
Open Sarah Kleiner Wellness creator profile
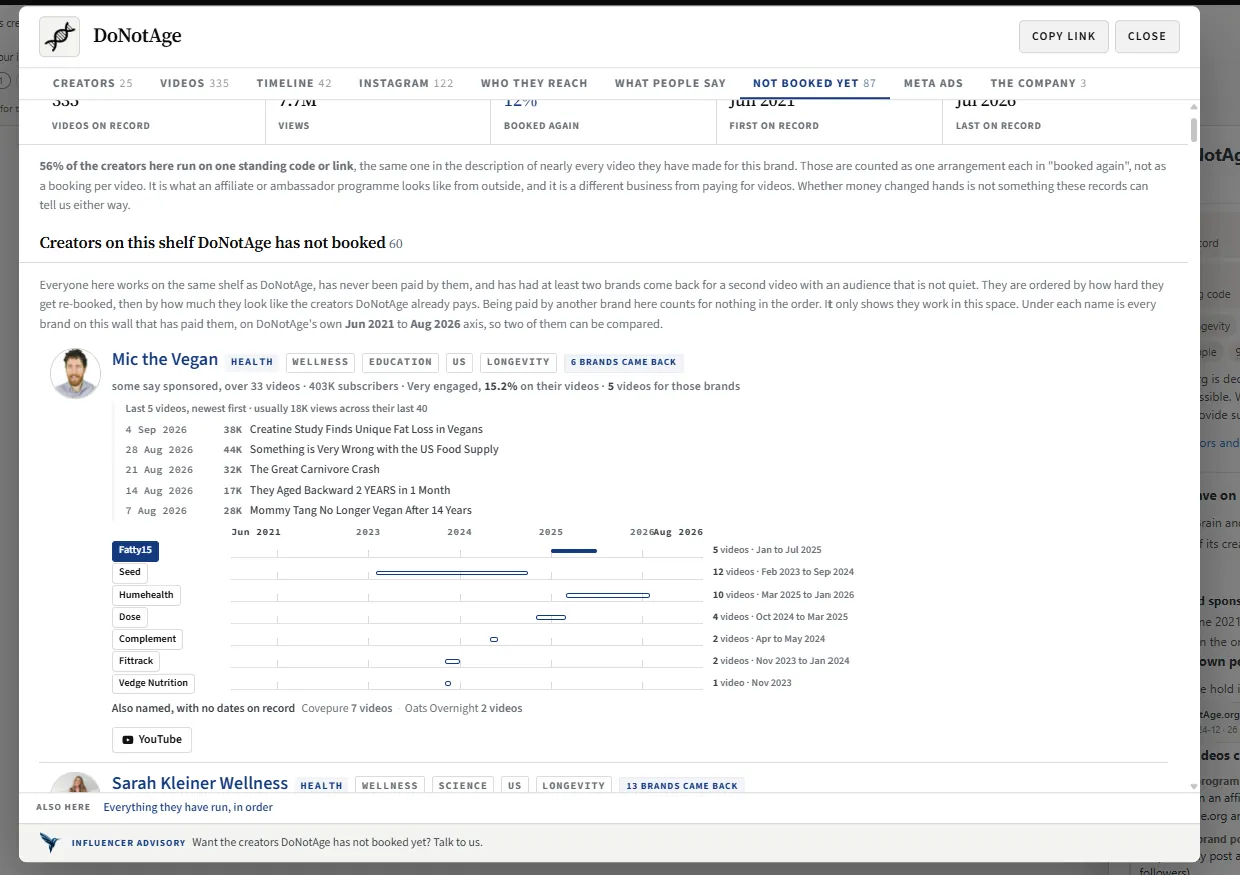point(200,783)
